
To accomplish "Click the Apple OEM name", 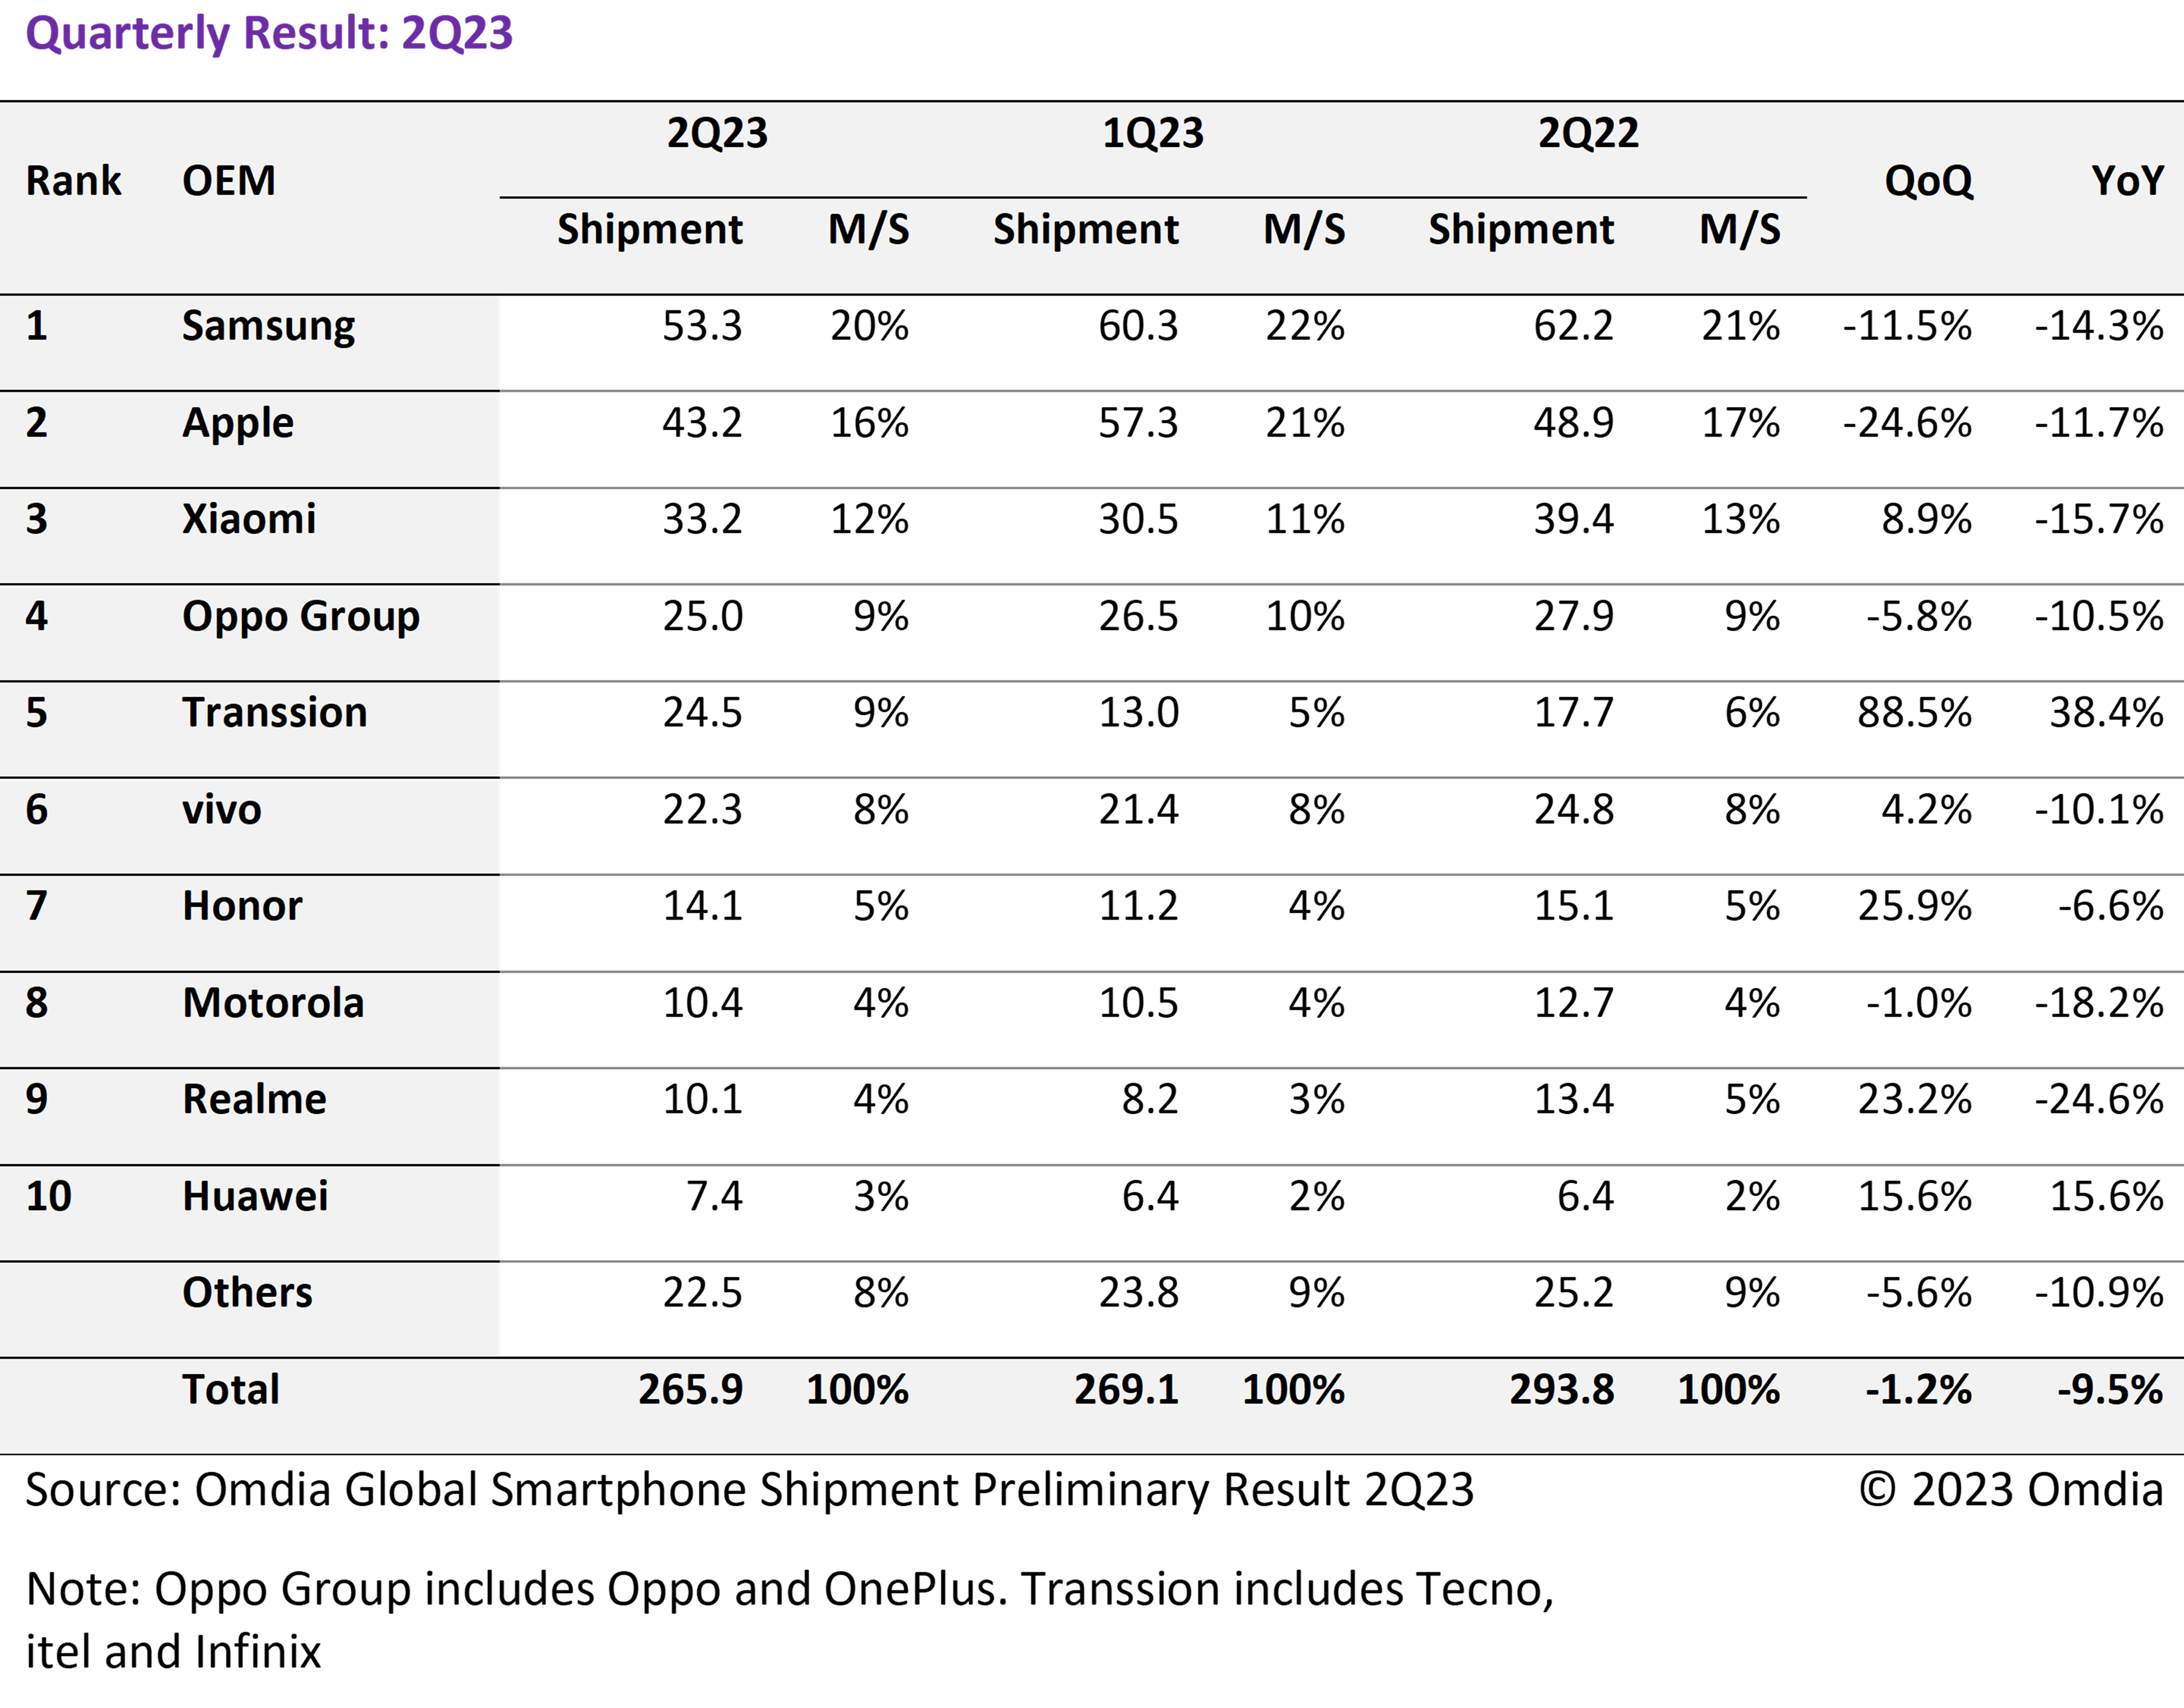I will tap(238, 424).
